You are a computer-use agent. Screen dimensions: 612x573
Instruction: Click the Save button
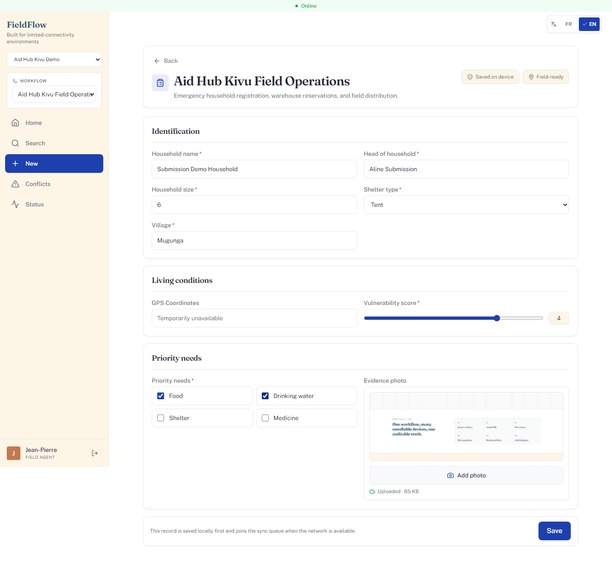coord(554,531)
